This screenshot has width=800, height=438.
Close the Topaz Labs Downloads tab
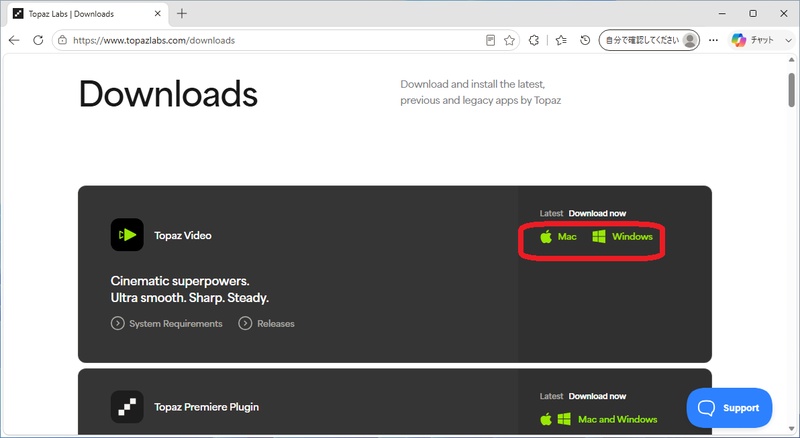click(158, 14)
